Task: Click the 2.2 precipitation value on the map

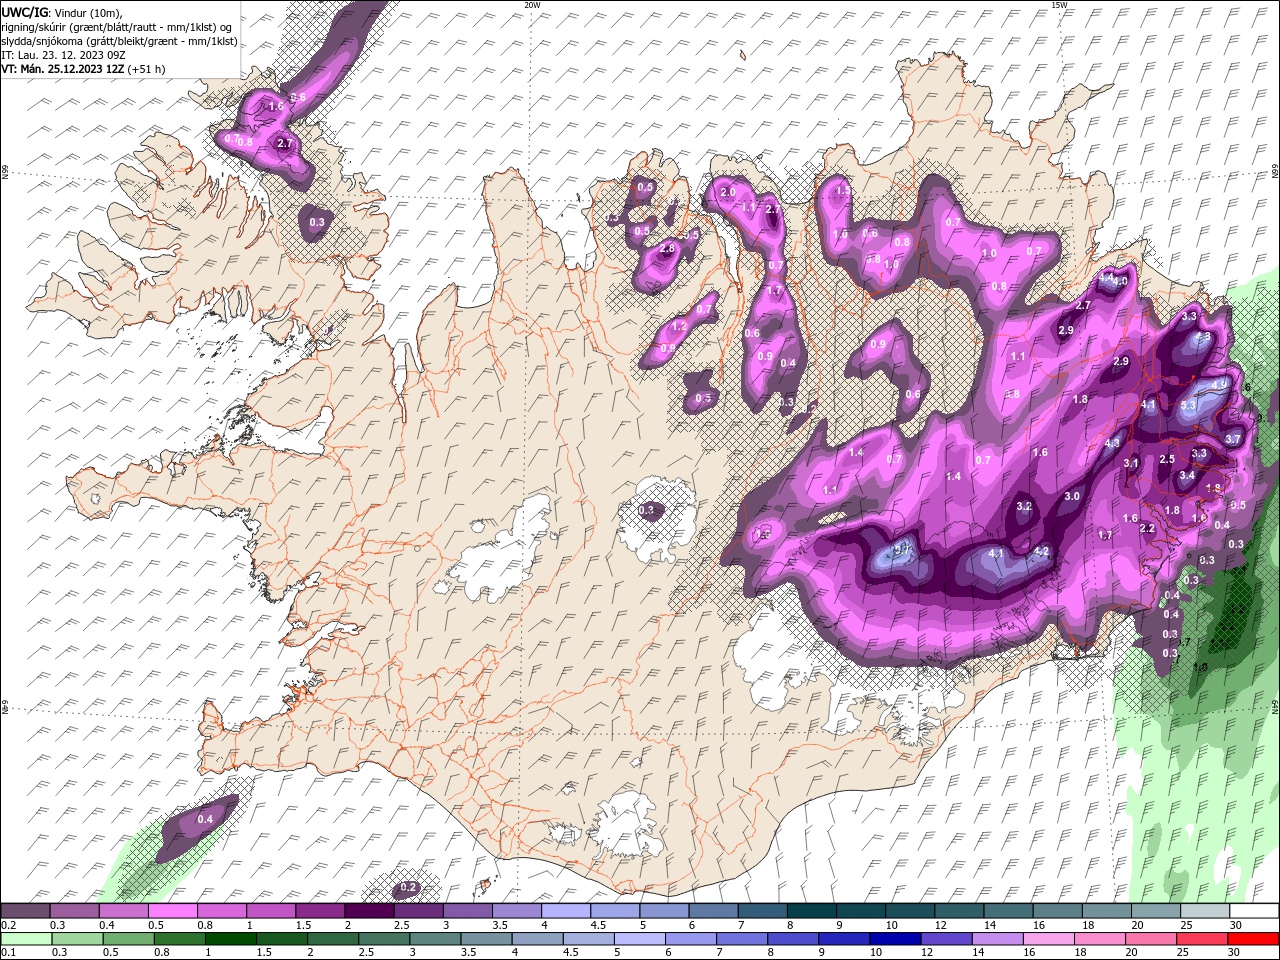Action: point(1147,528)
